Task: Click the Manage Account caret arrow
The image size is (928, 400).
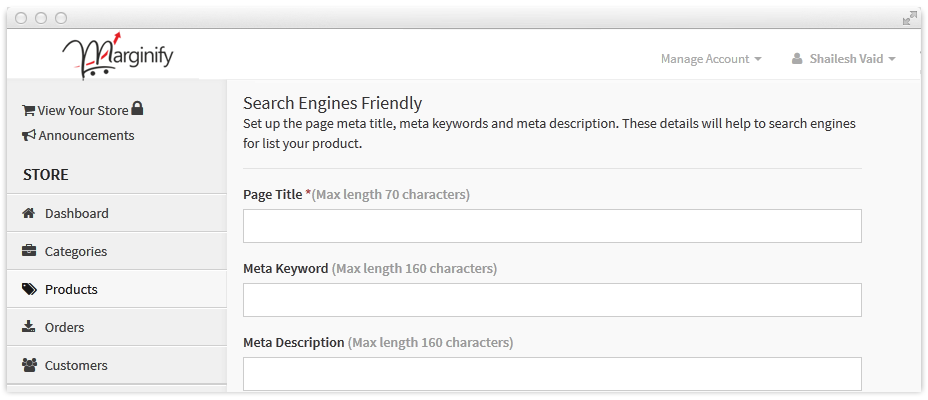Action: pyautogui.click(x=758, y=59)
